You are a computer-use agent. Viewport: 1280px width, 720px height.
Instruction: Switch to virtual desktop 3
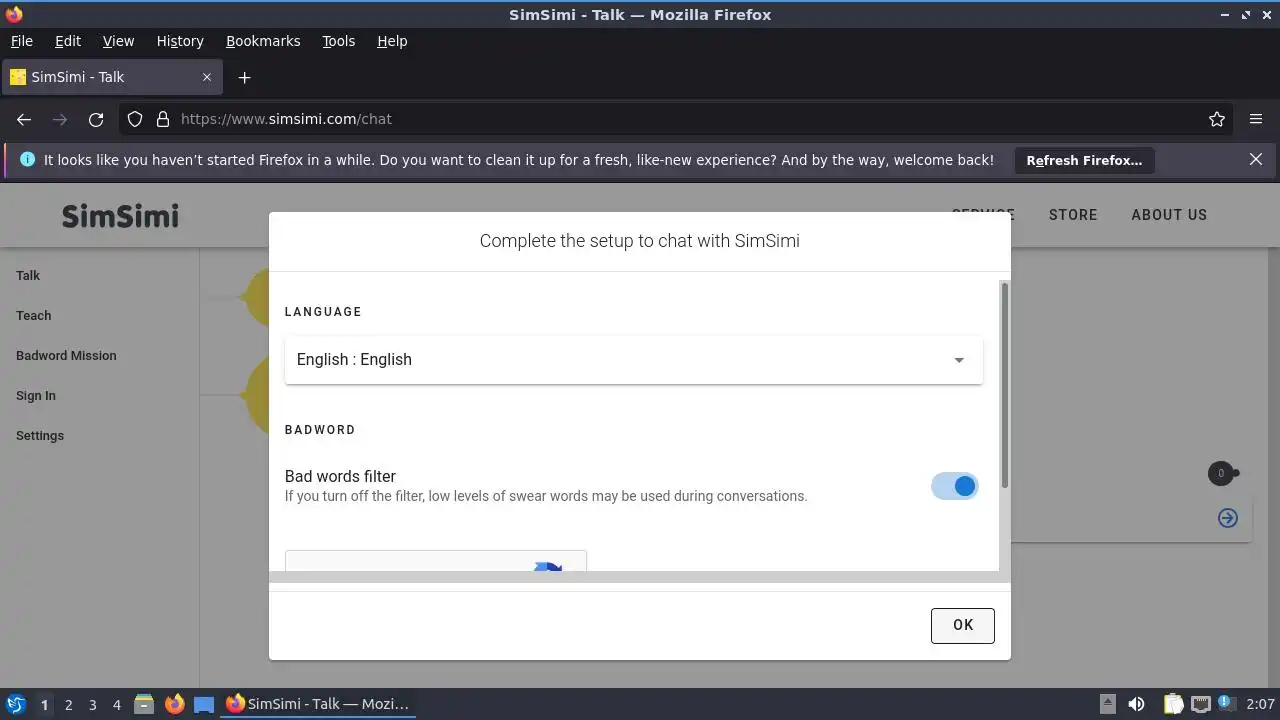tap(92, 704)
